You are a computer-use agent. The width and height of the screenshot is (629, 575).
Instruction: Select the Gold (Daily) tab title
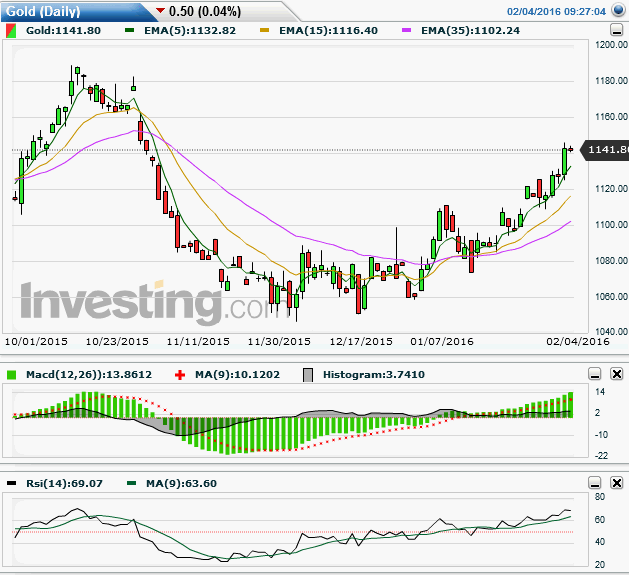pyautogui.click(x=43, y=11)
